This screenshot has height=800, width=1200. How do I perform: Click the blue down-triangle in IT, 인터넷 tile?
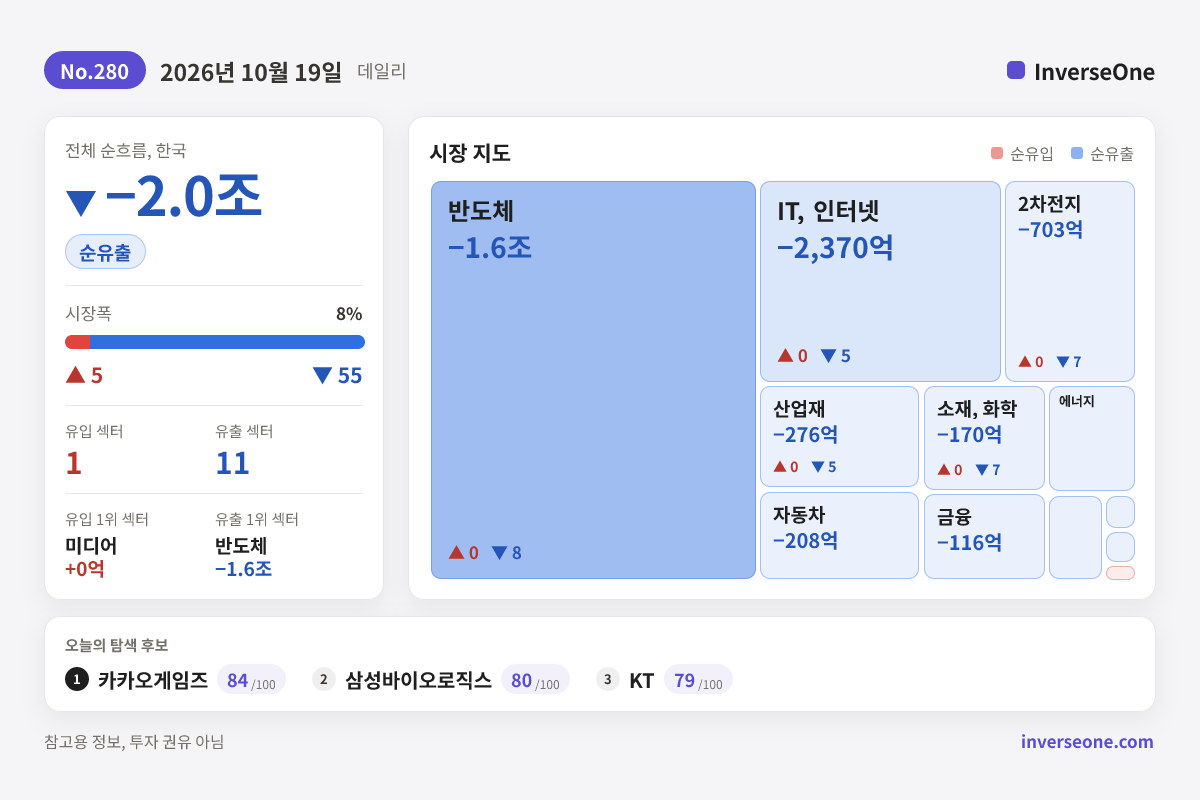[x=828, y=356]
